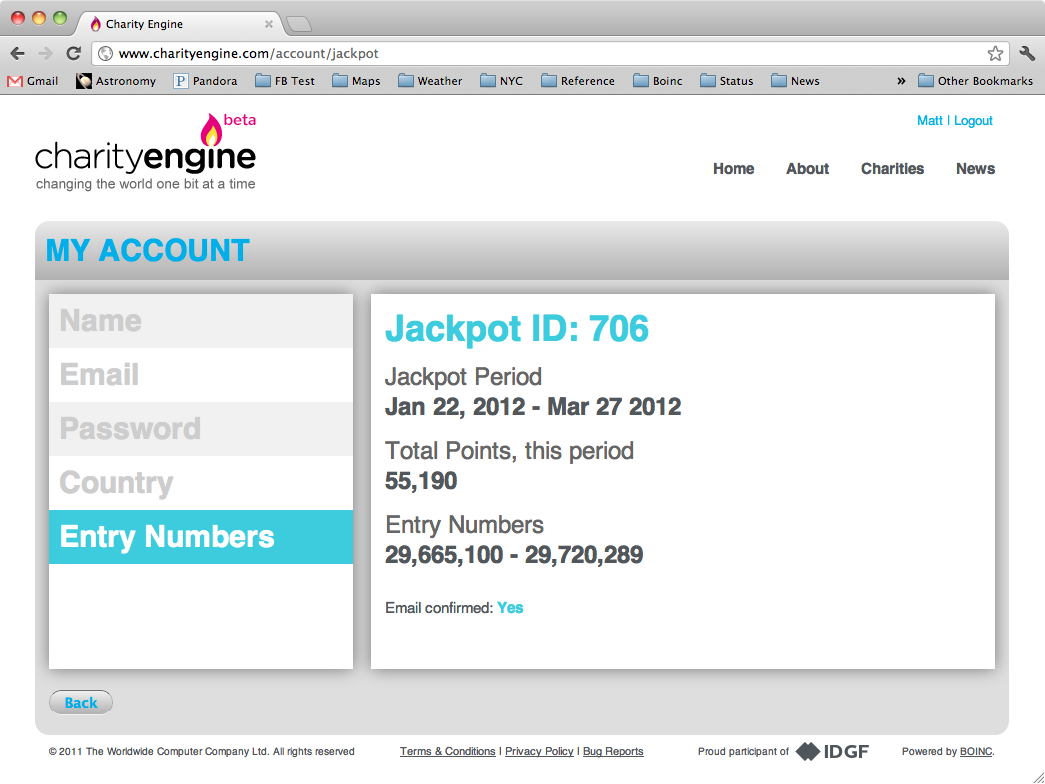Click the Email confirmed Yes text
Screen dimensions: 1045x784
coord(454,608)
